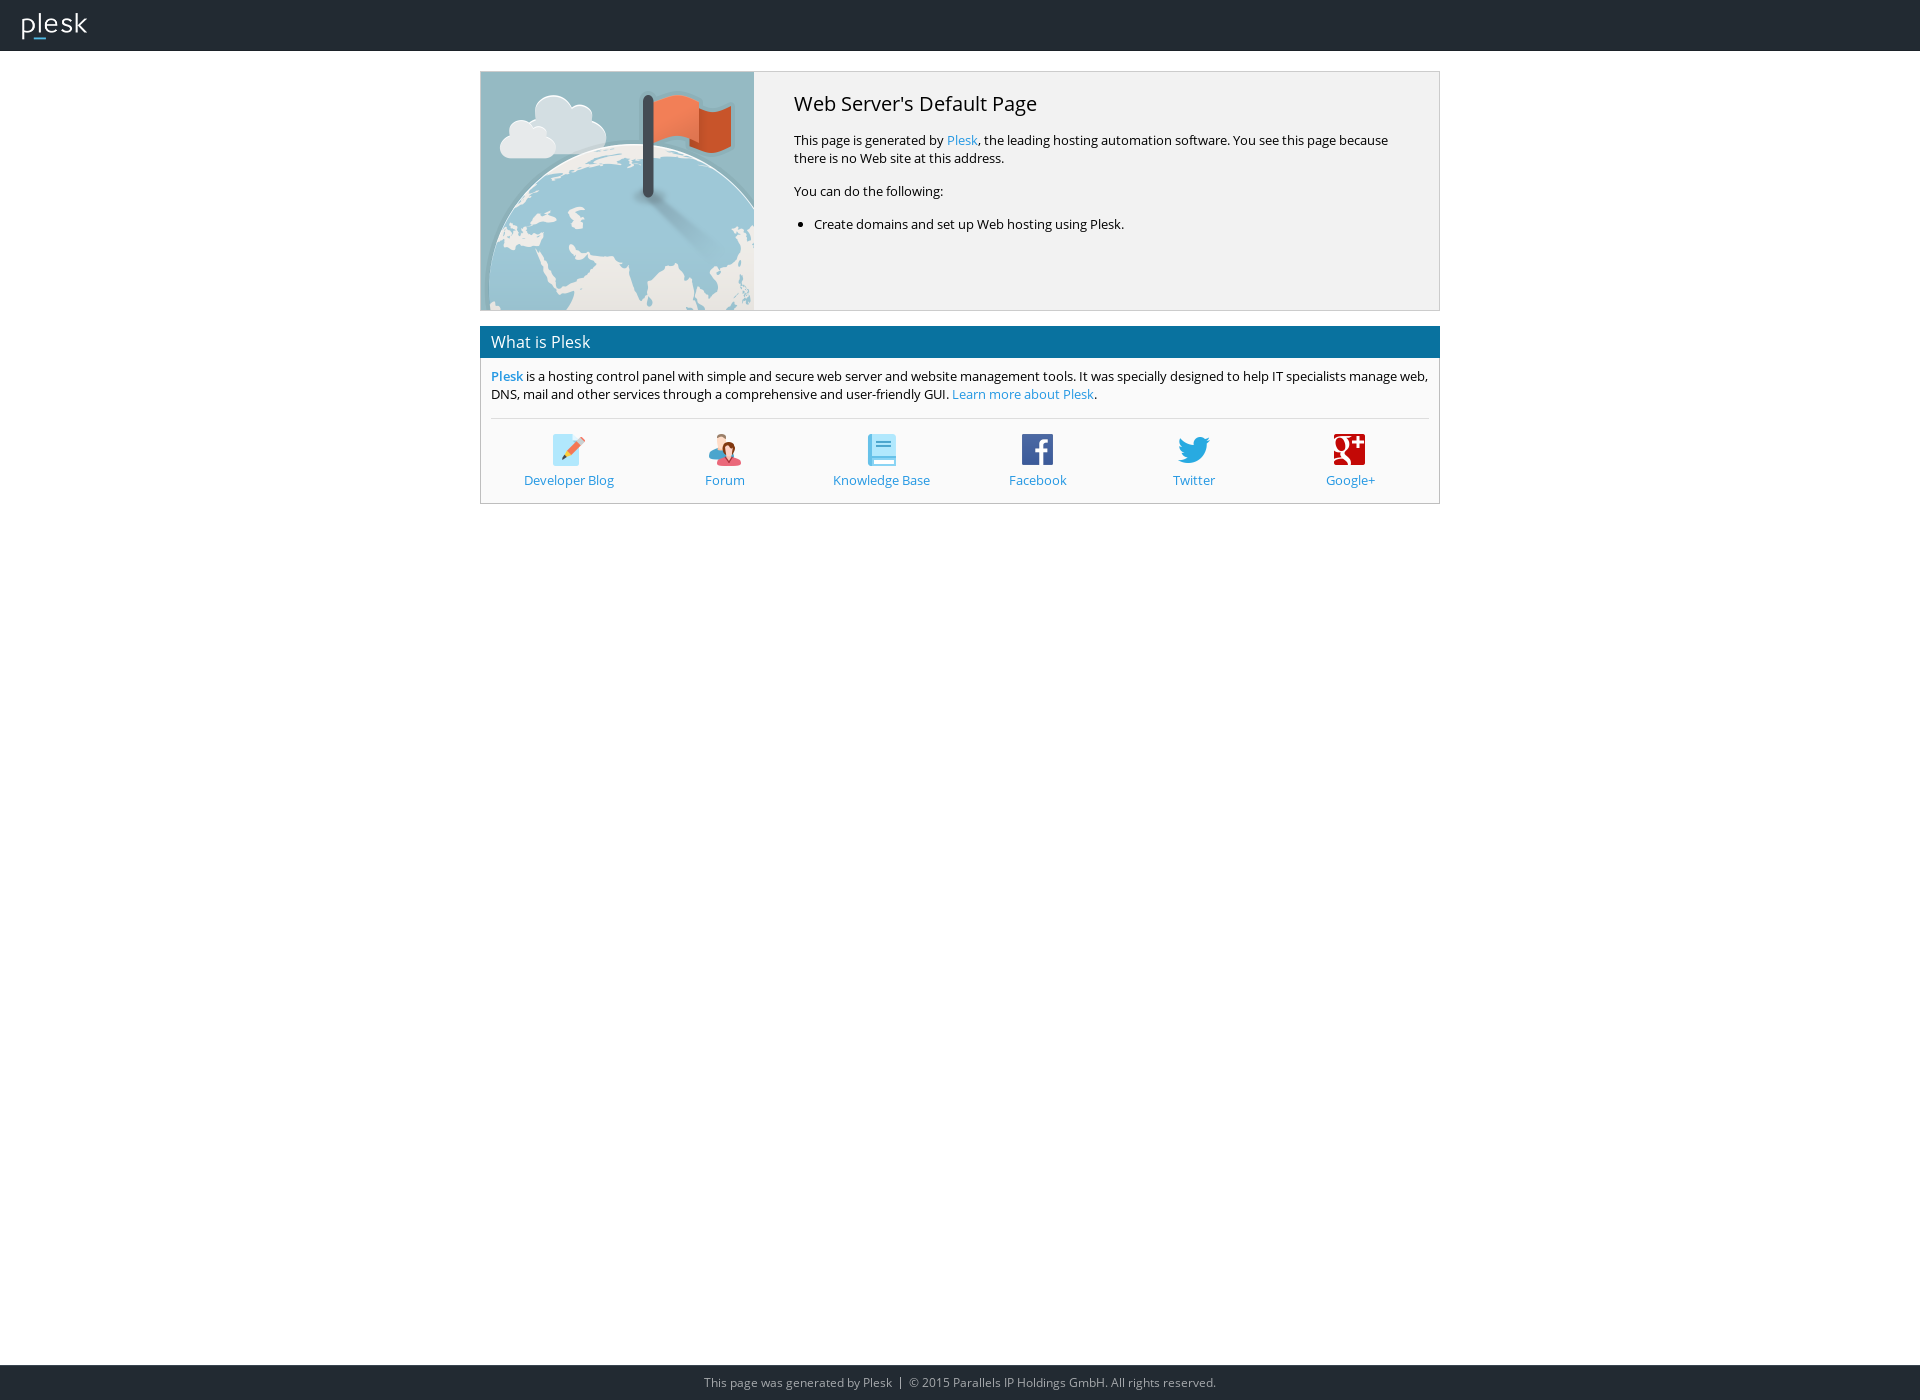Click the Knowledge Base text label
The width and height of the screenshot is (1920, 1400).
[x=880, y=480]
